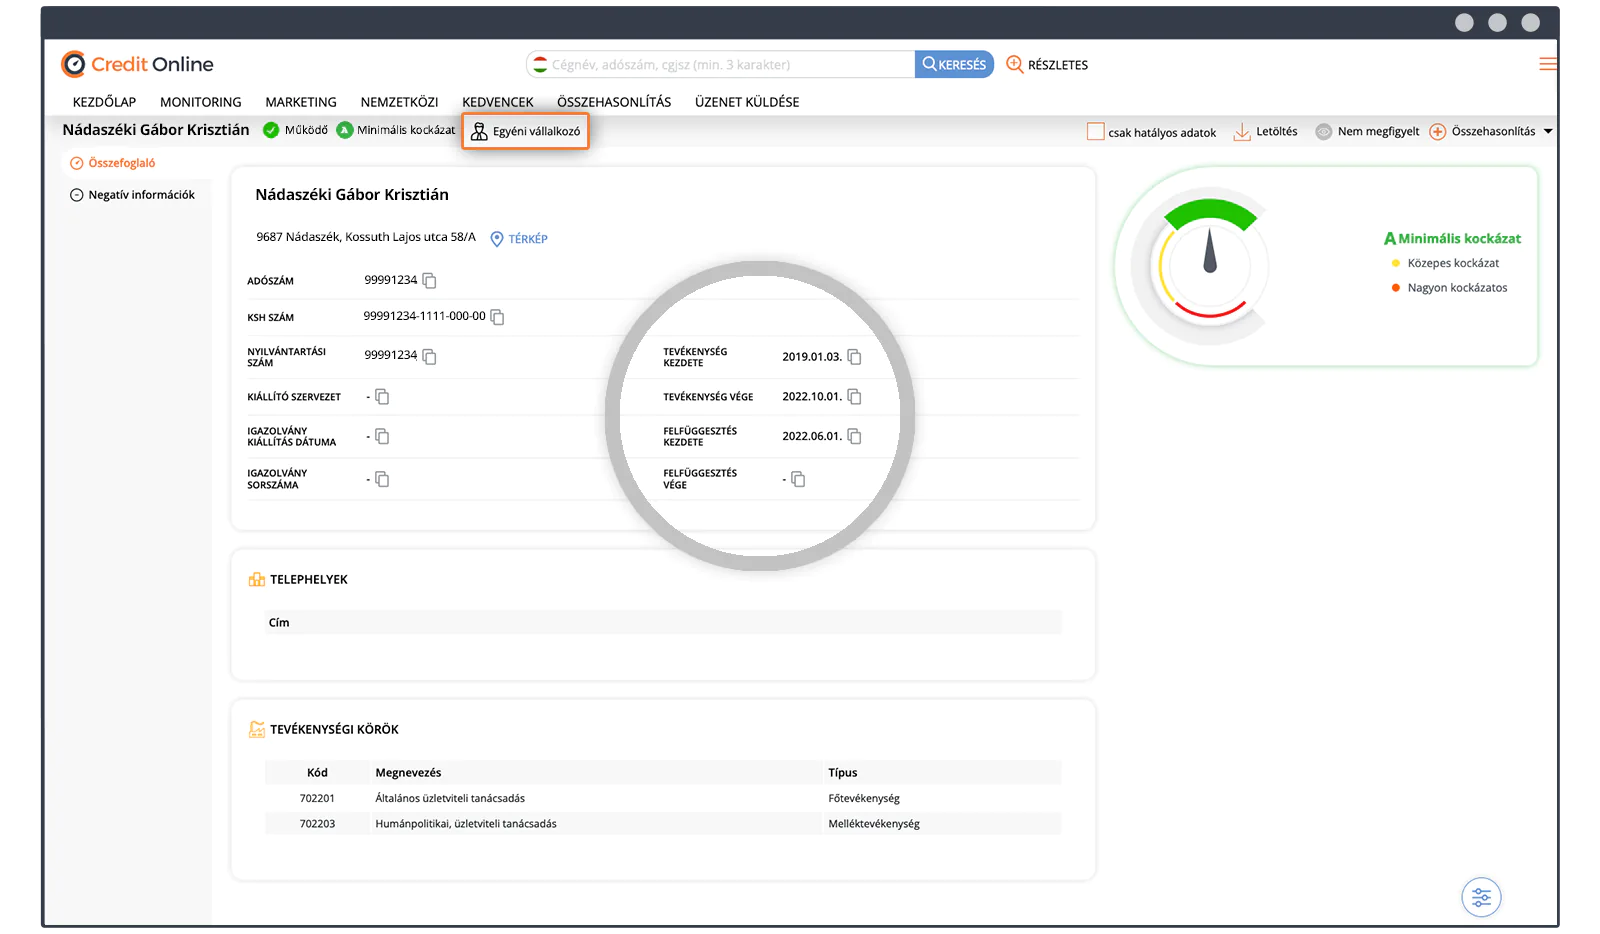Copy the Felfüggesztés kezdete date
The width and height of the screenshot is (1600, 934).
click(x=854, y=437)
